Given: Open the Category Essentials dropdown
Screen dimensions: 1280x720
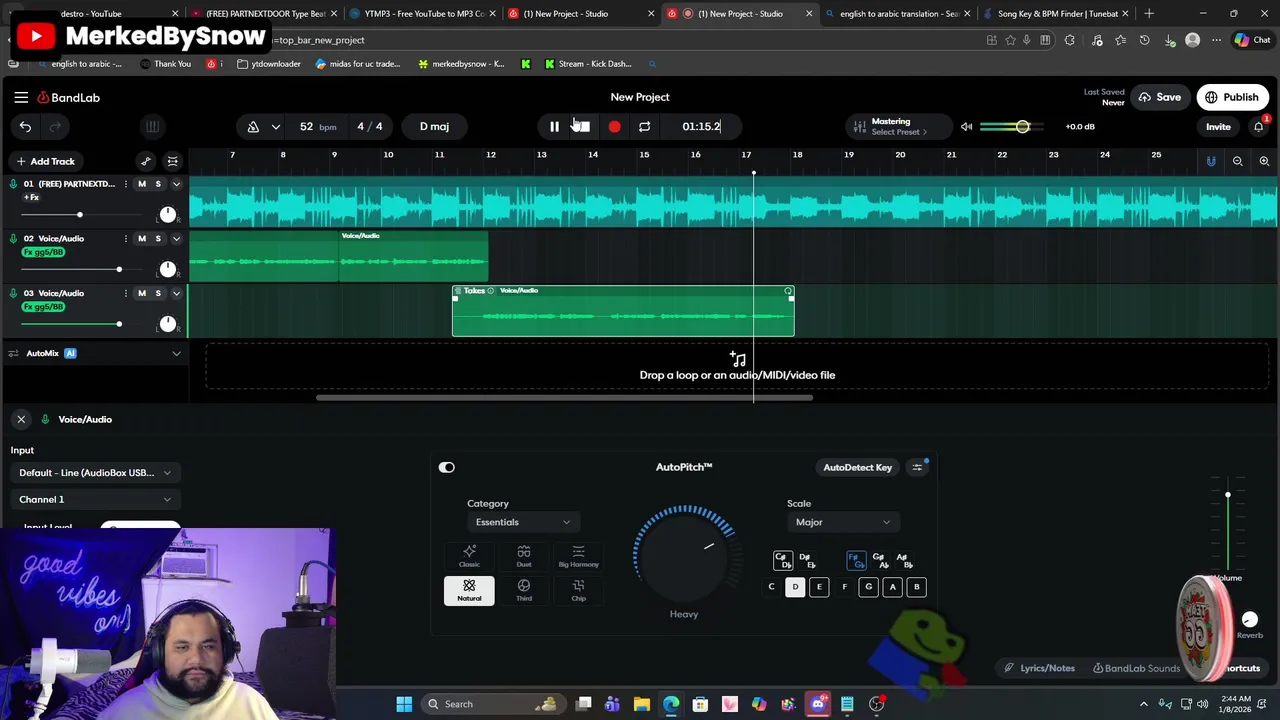Looking at the screenshot, I should [523, 522].
